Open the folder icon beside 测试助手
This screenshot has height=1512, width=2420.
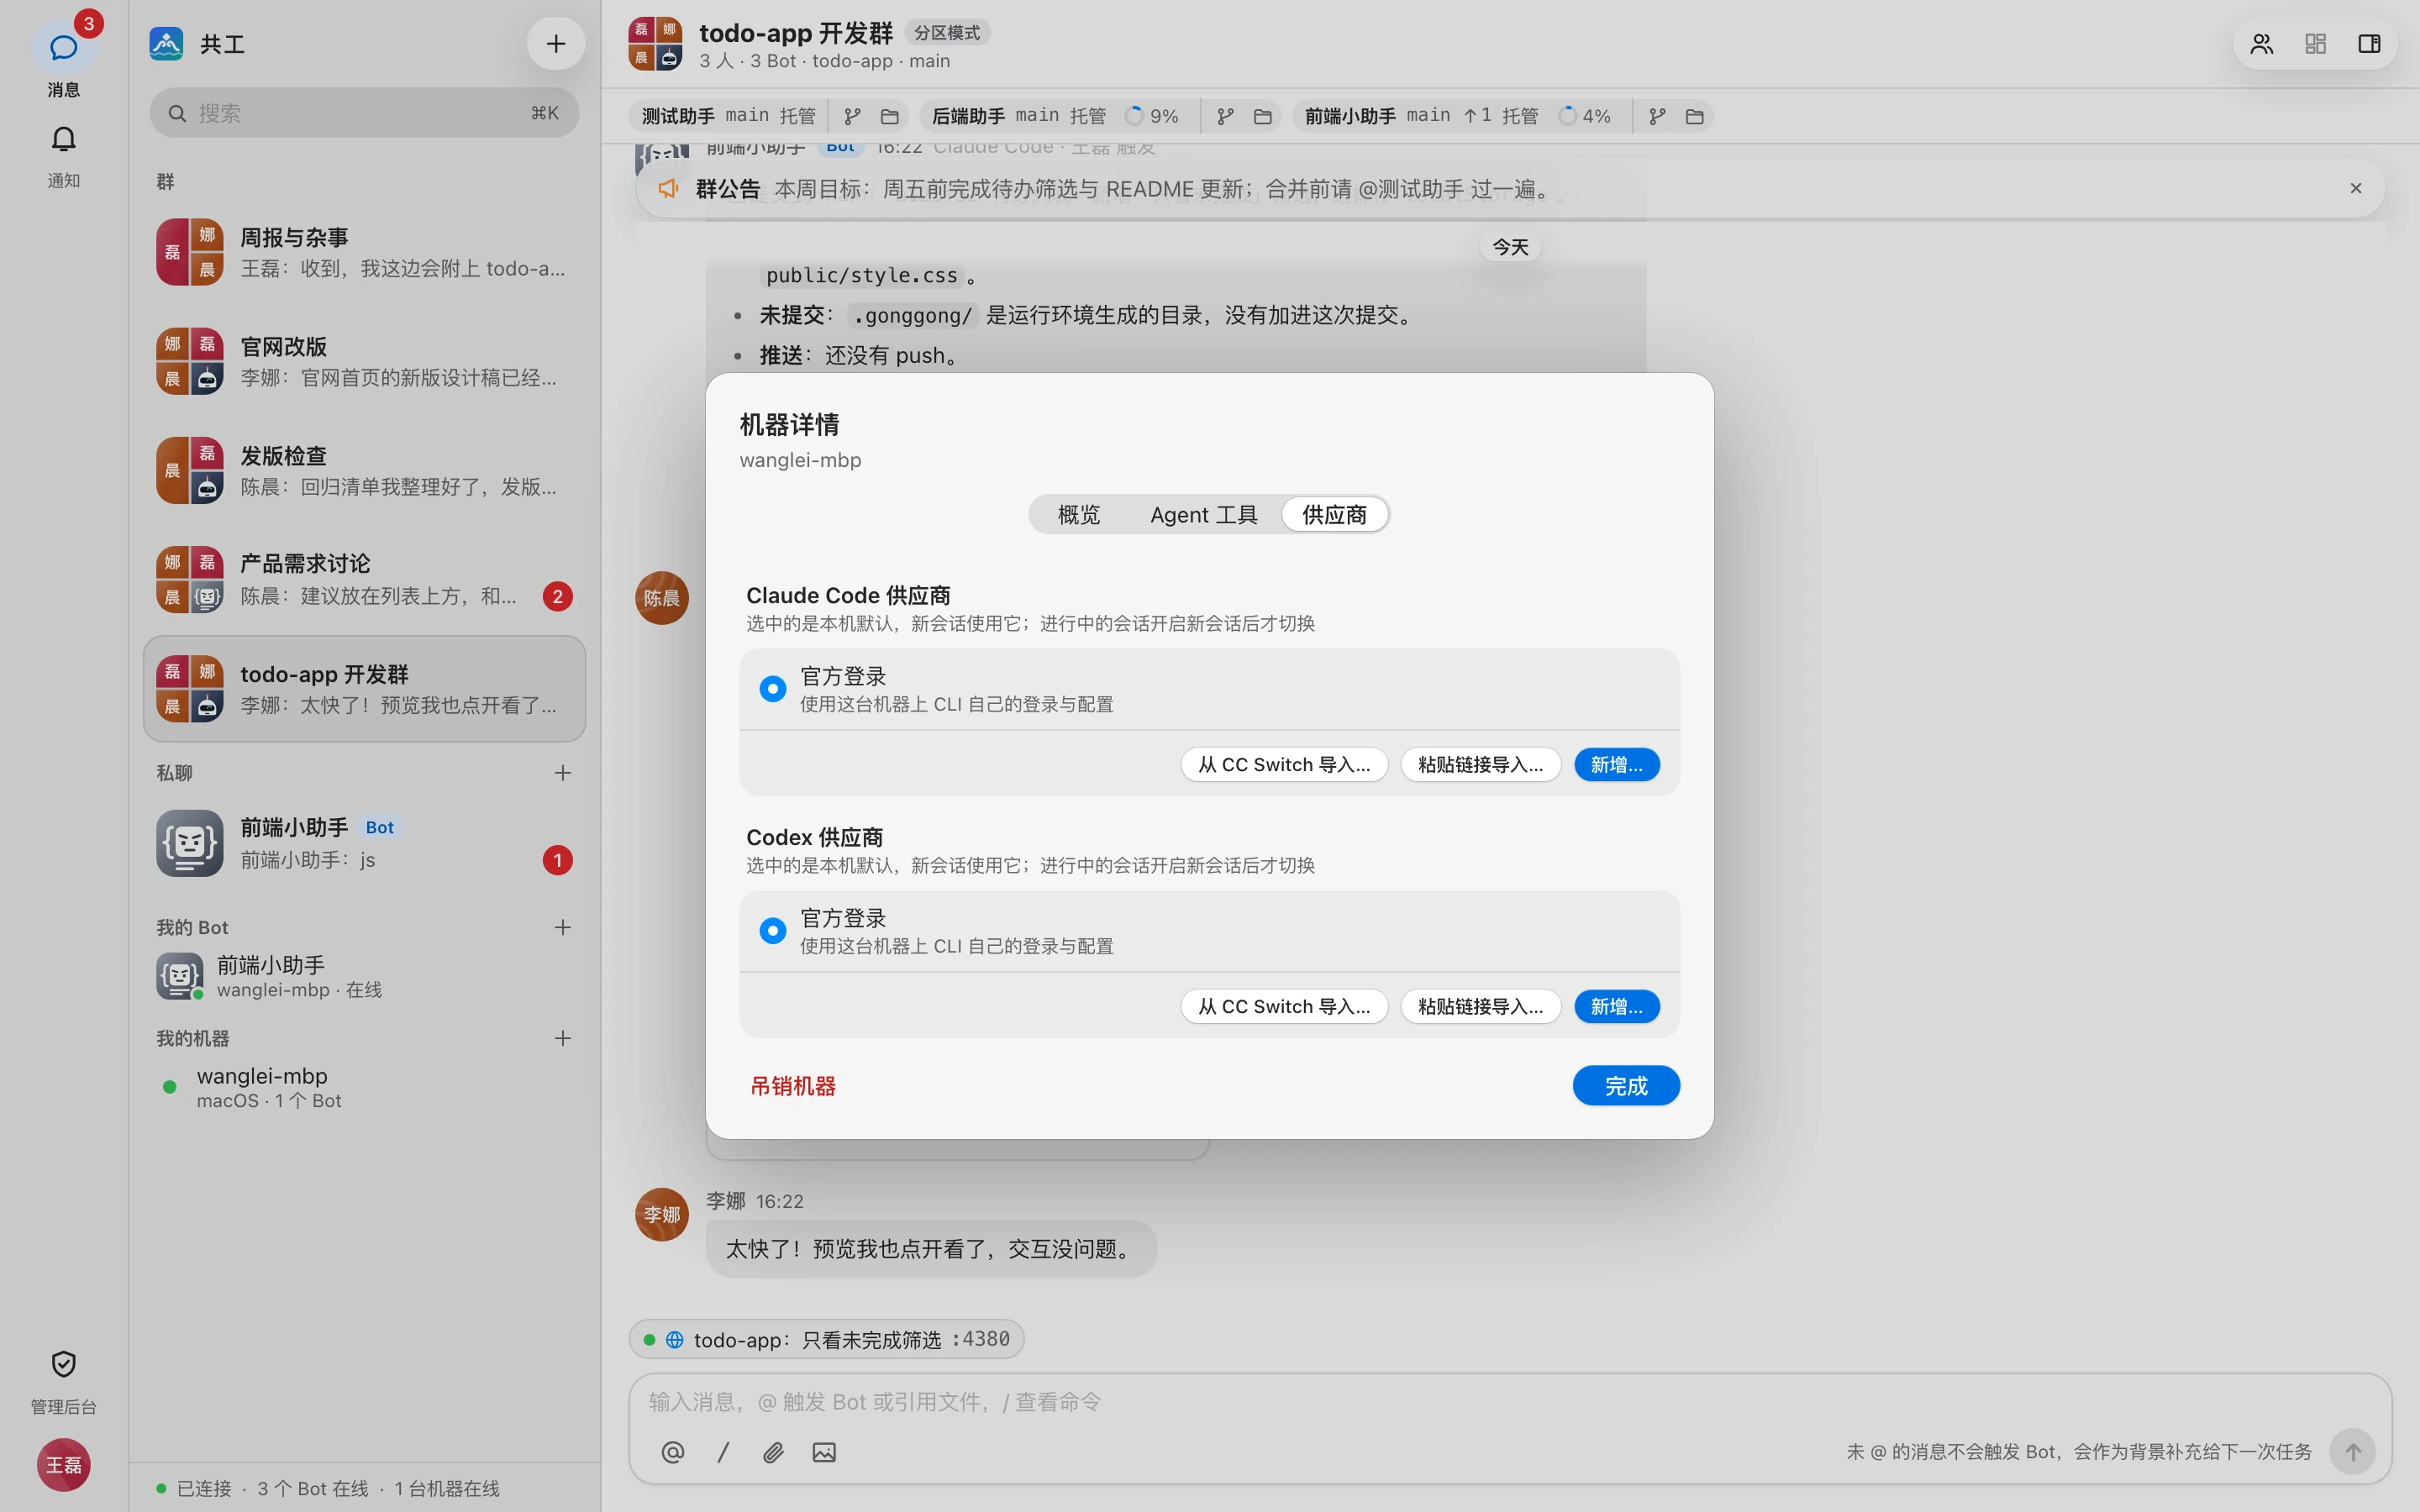889,116
